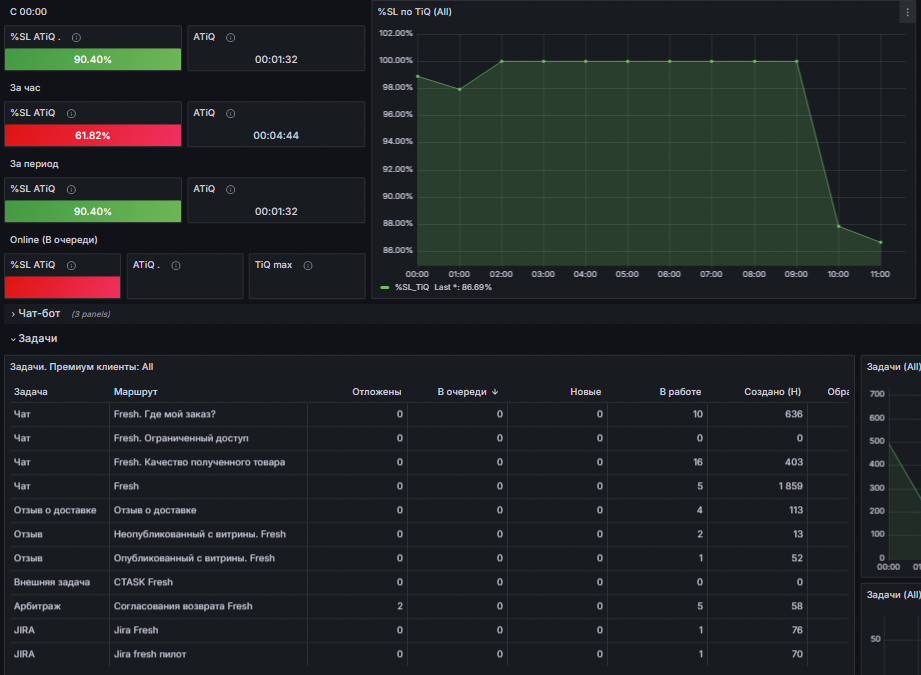The width and height of the screenshot is (921, 675).
Task: Click the Маршрут column header
Action: (x=136, y=392)
